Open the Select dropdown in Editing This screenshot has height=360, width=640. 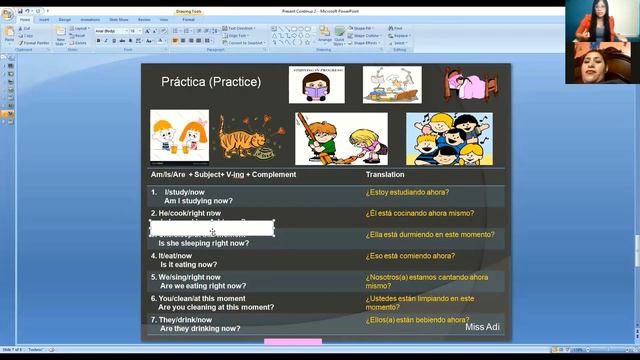(397, 43)
